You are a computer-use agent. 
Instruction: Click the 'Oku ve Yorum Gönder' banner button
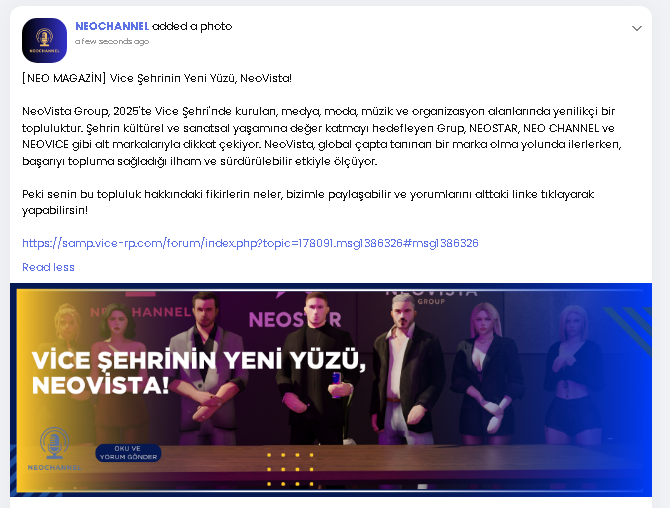tap(128, 453)
